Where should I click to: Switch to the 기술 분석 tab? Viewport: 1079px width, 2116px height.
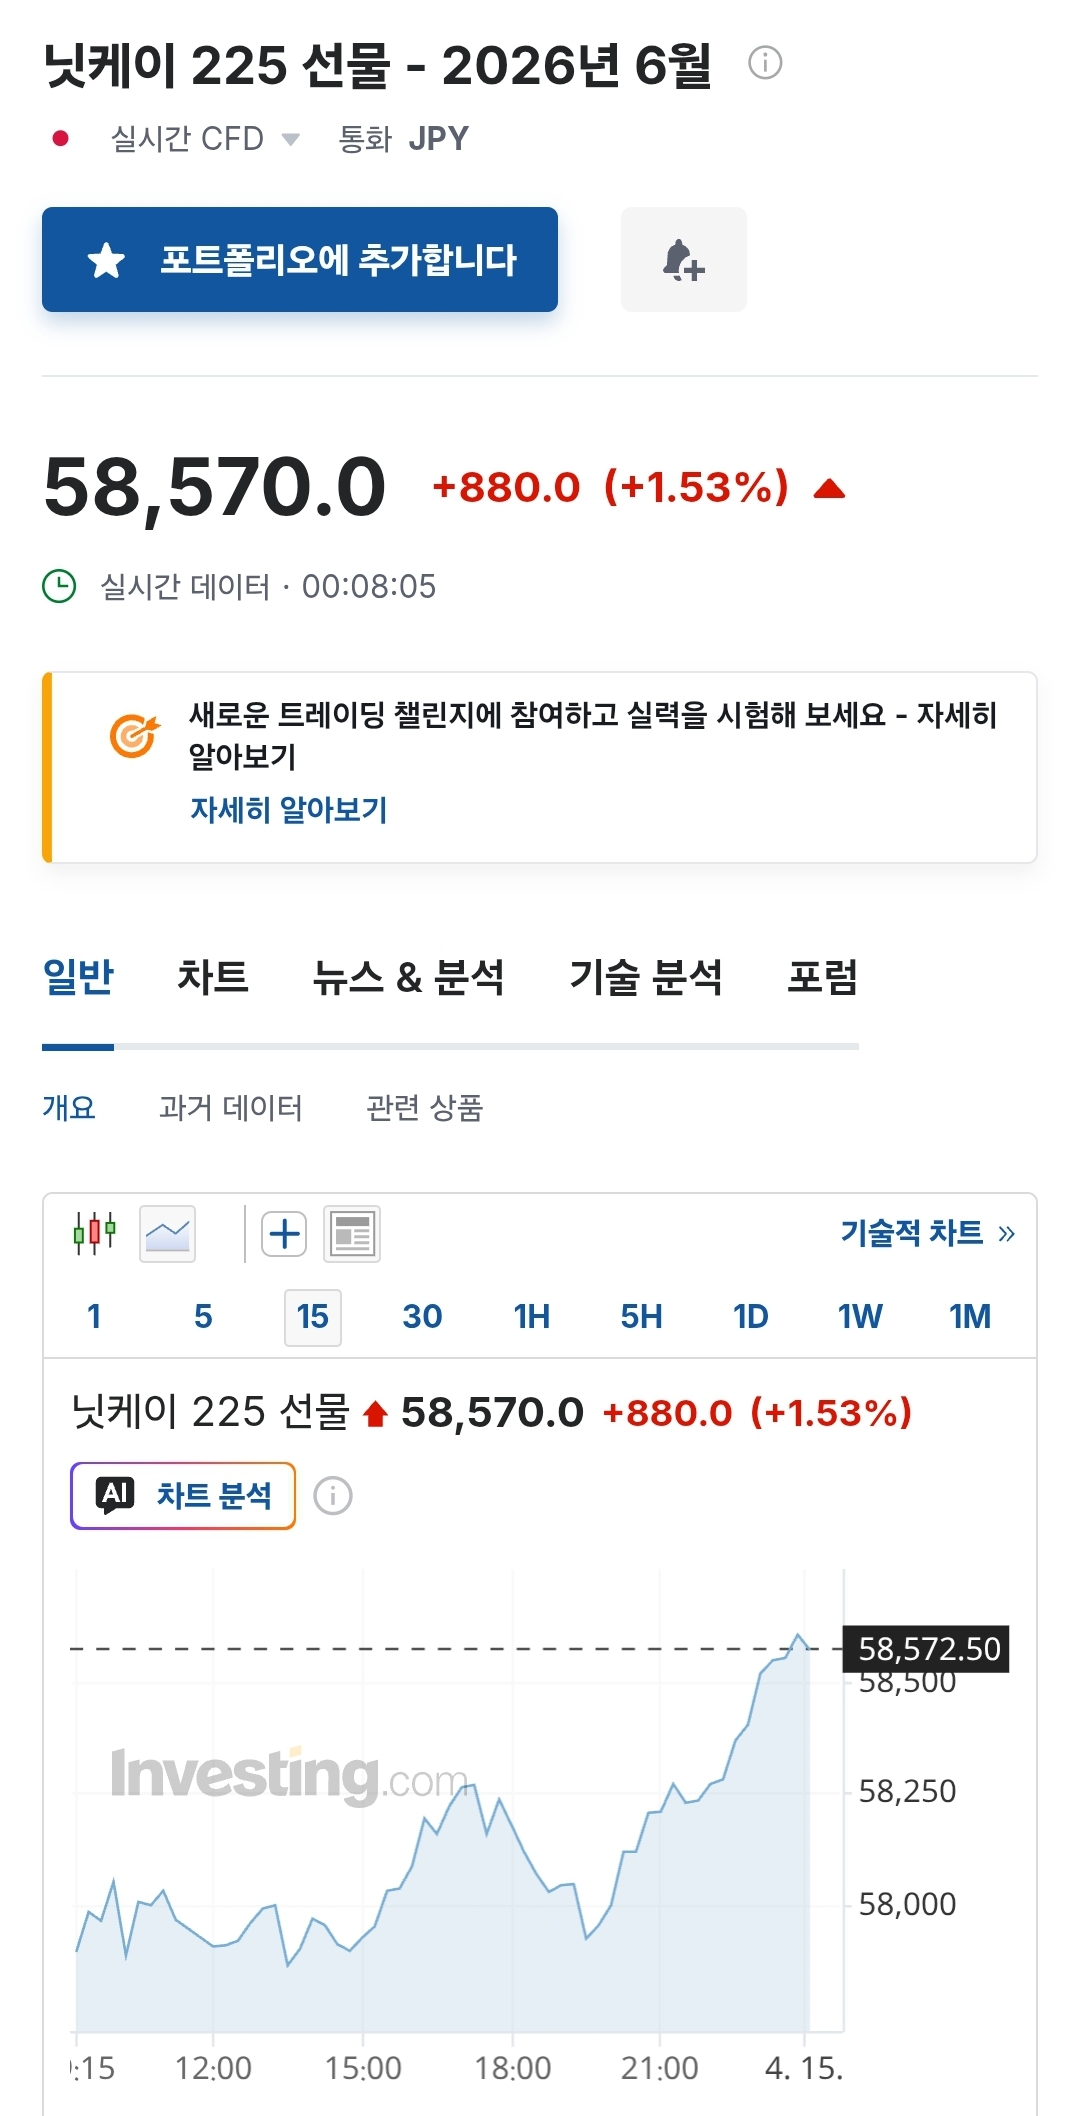coord(646,977)
